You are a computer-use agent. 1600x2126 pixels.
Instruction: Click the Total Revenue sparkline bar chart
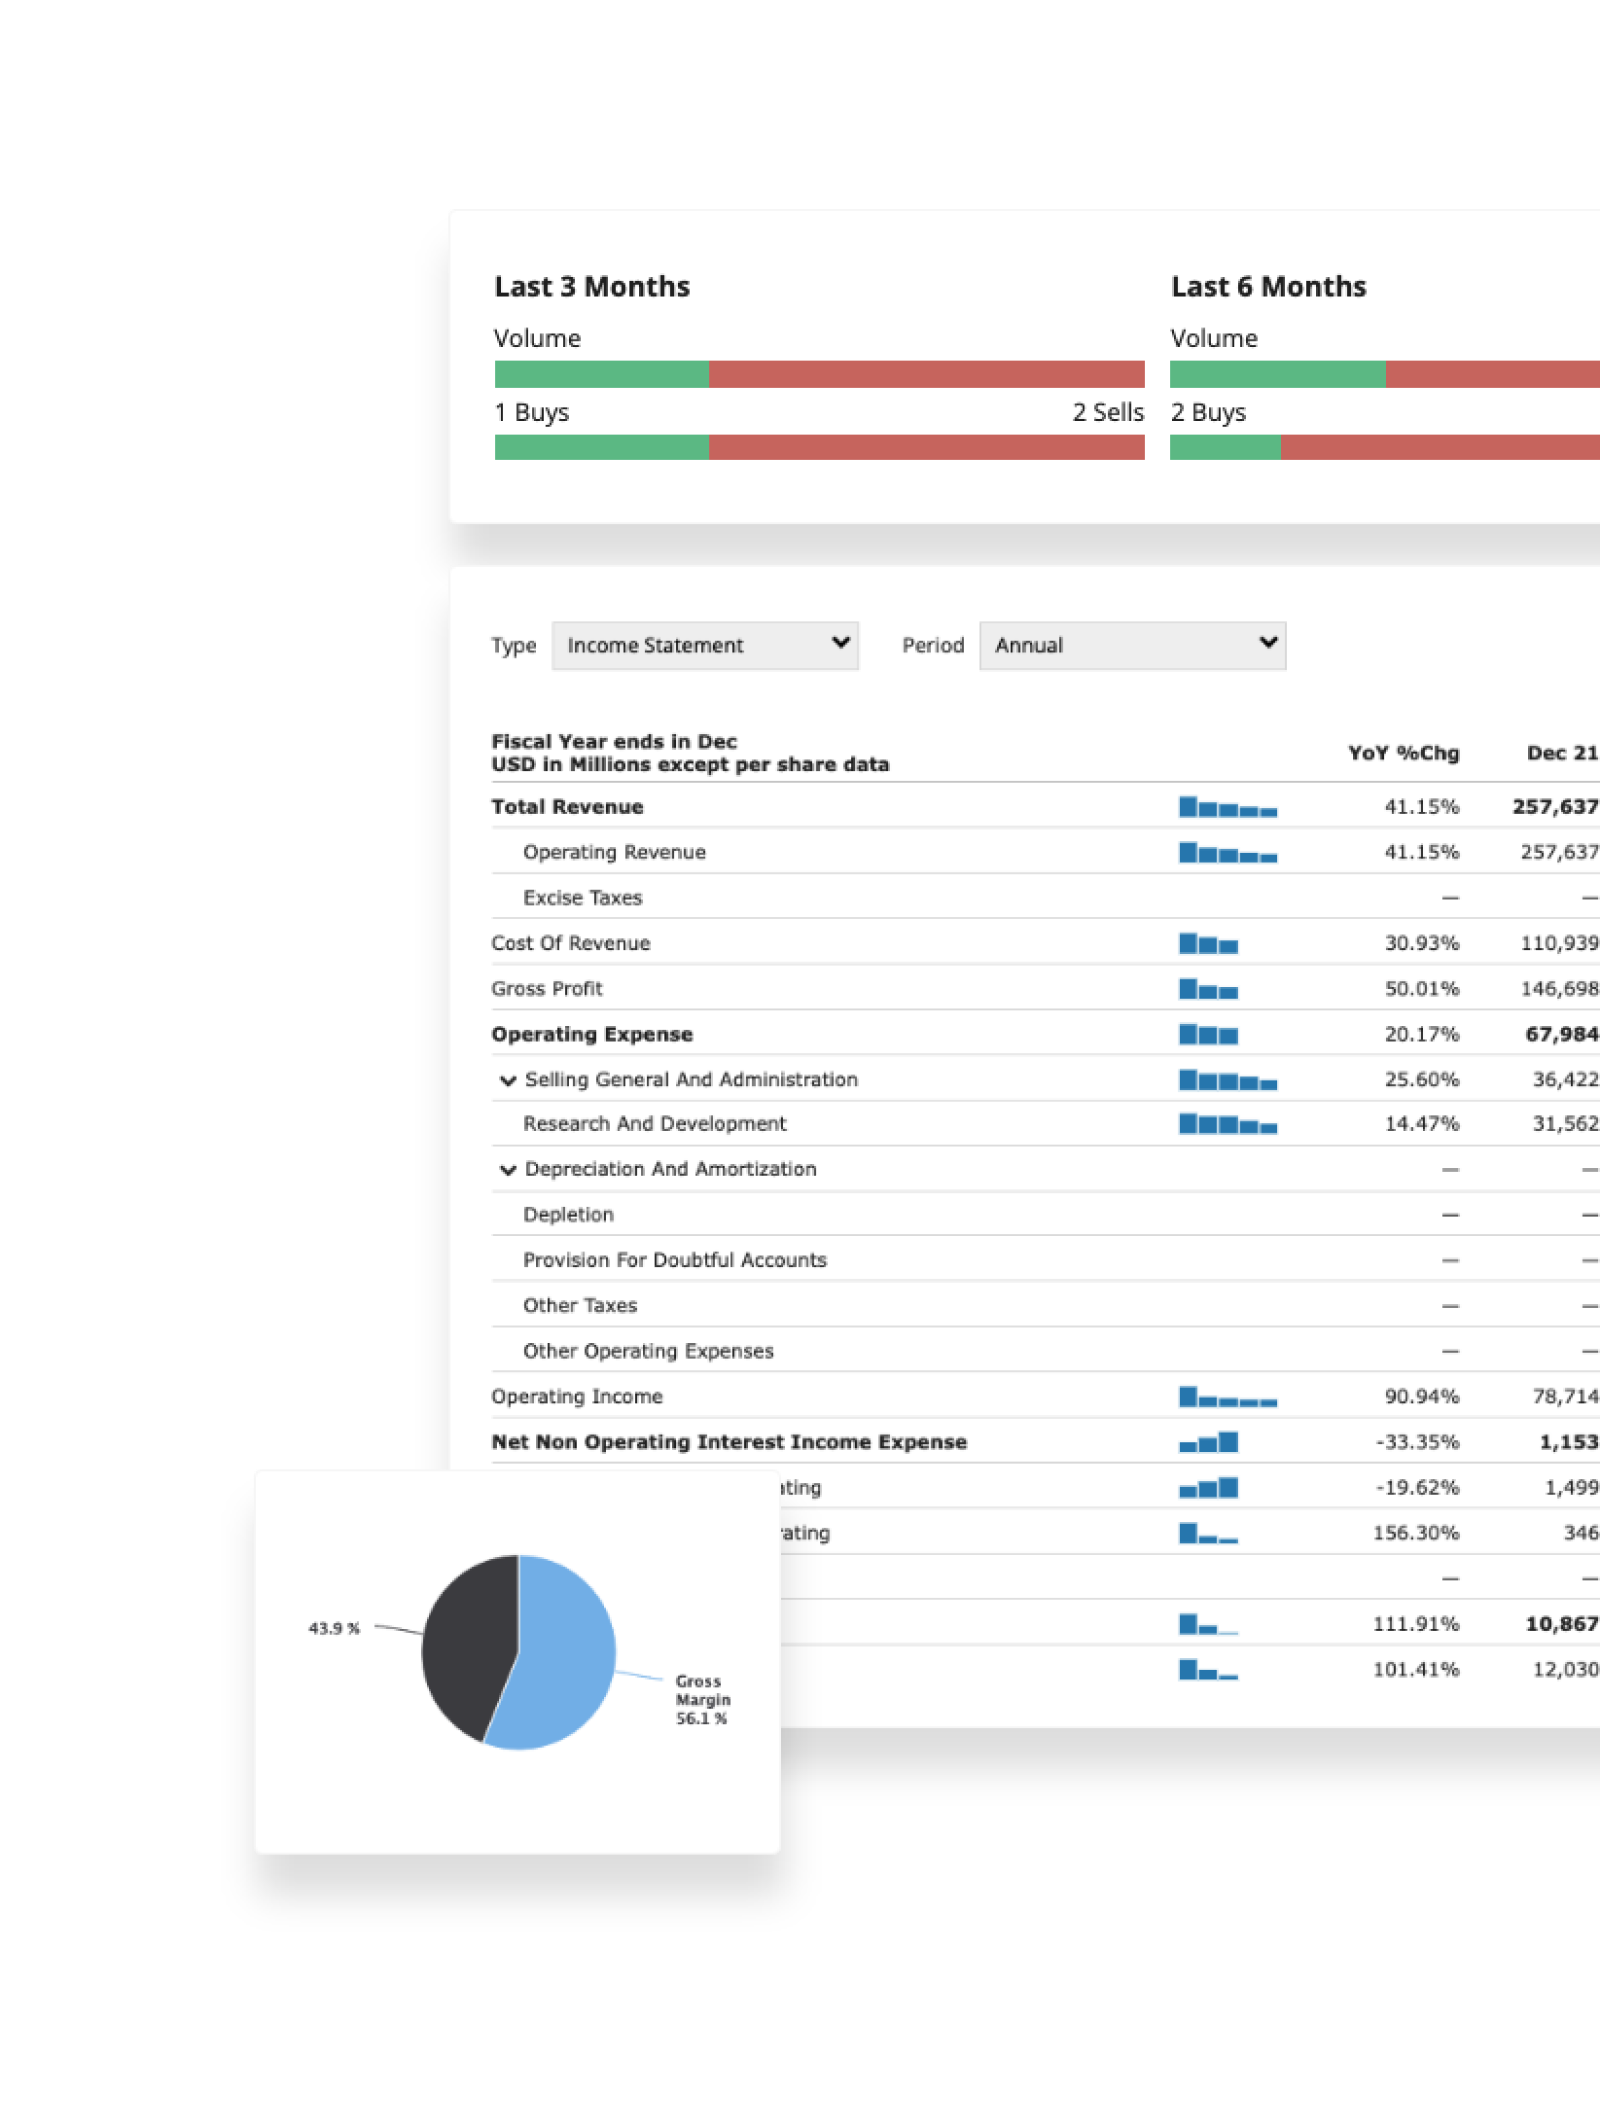(1227, 807)
